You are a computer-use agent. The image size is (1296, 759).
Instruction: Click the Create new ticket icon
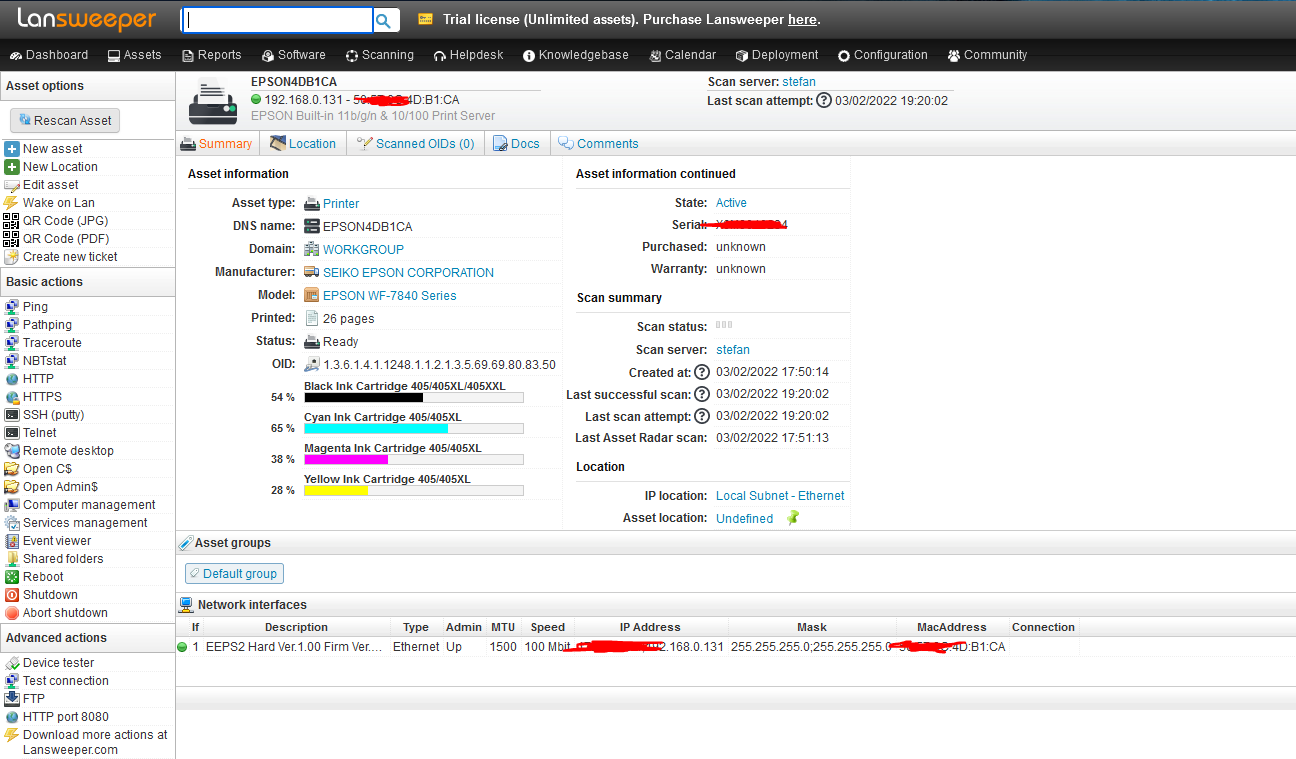pyautogui.click(x=12, y=257)
